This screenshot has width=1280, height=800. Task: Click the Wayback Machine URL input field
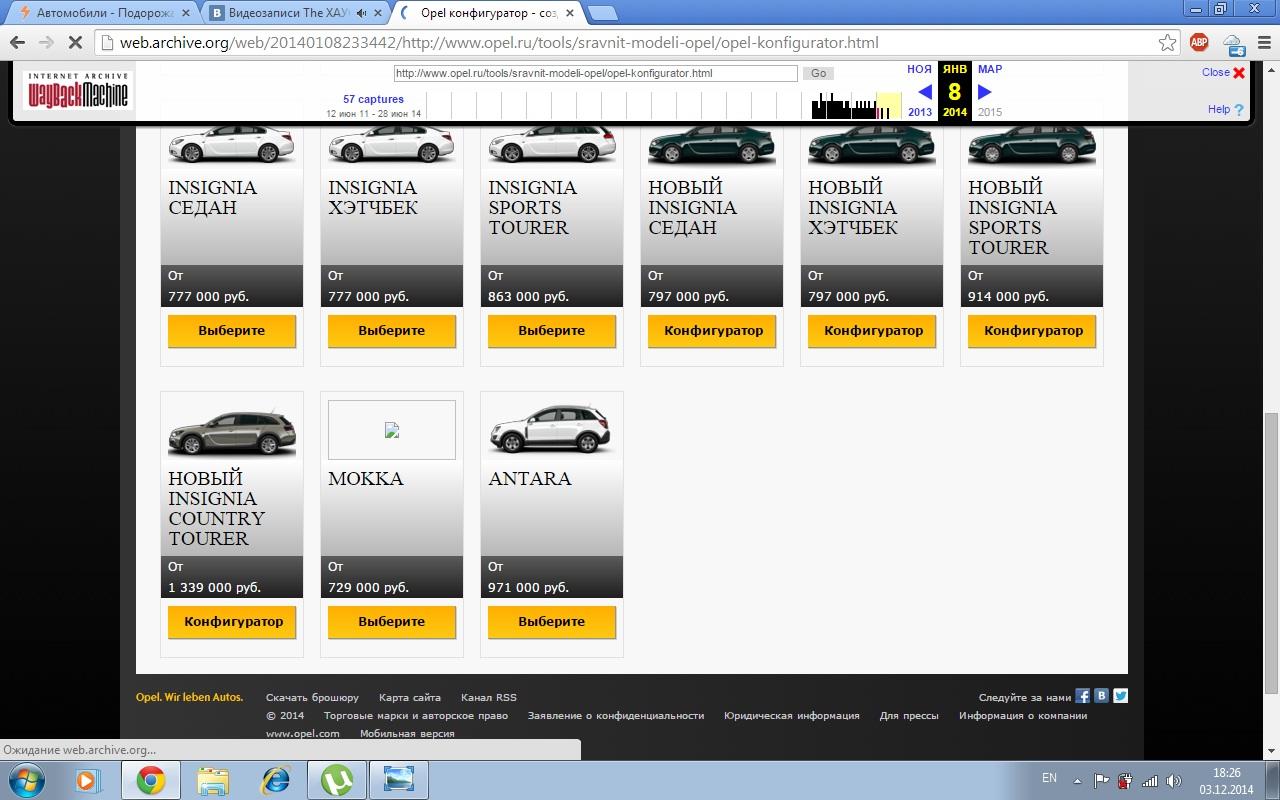click(595, 73)
